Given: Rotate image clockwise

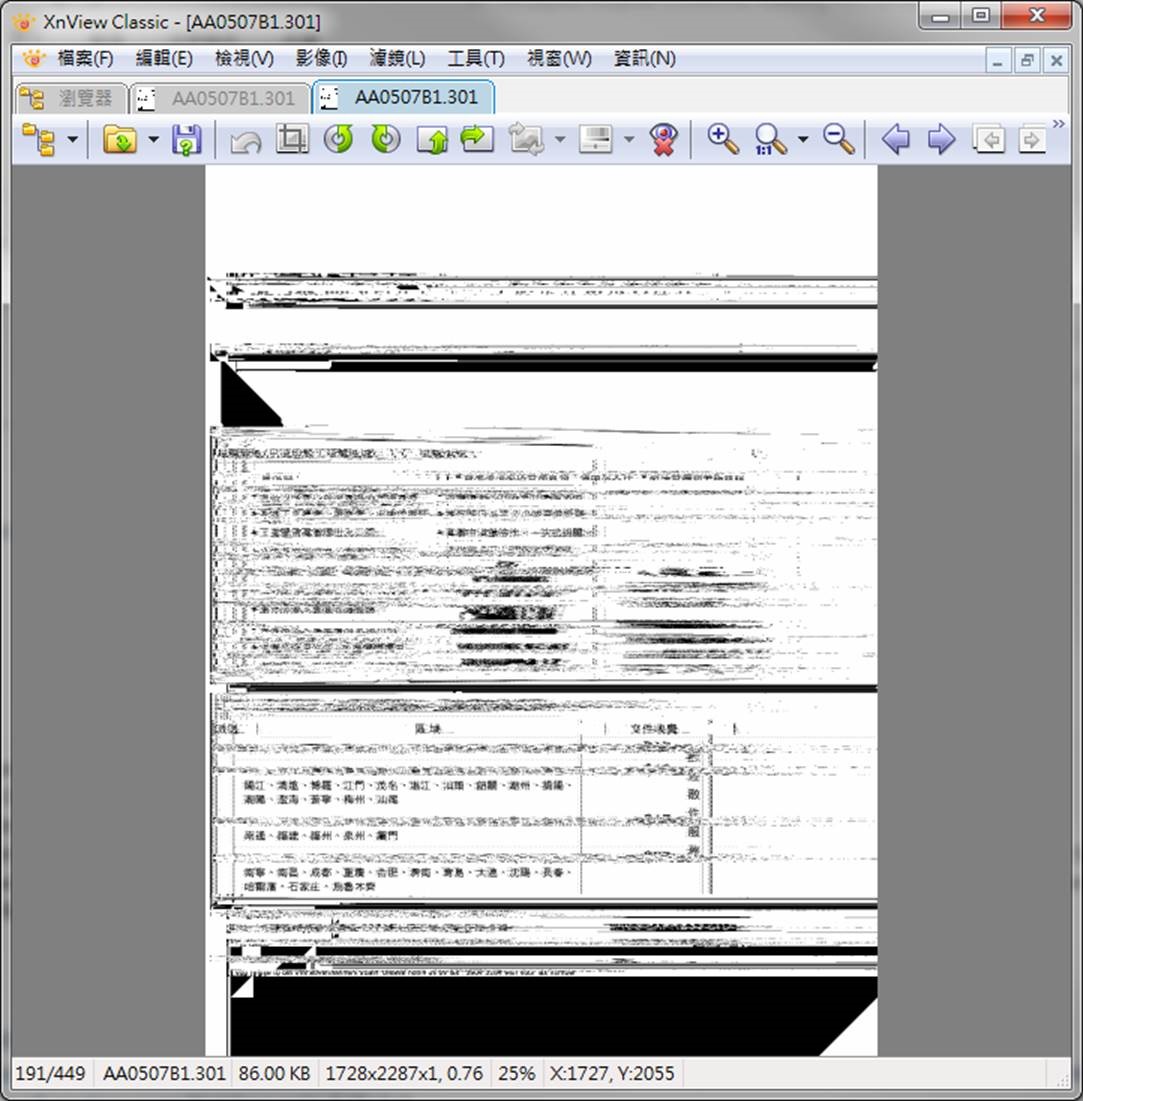Looking at the screenshot, I should pos(385,139).
